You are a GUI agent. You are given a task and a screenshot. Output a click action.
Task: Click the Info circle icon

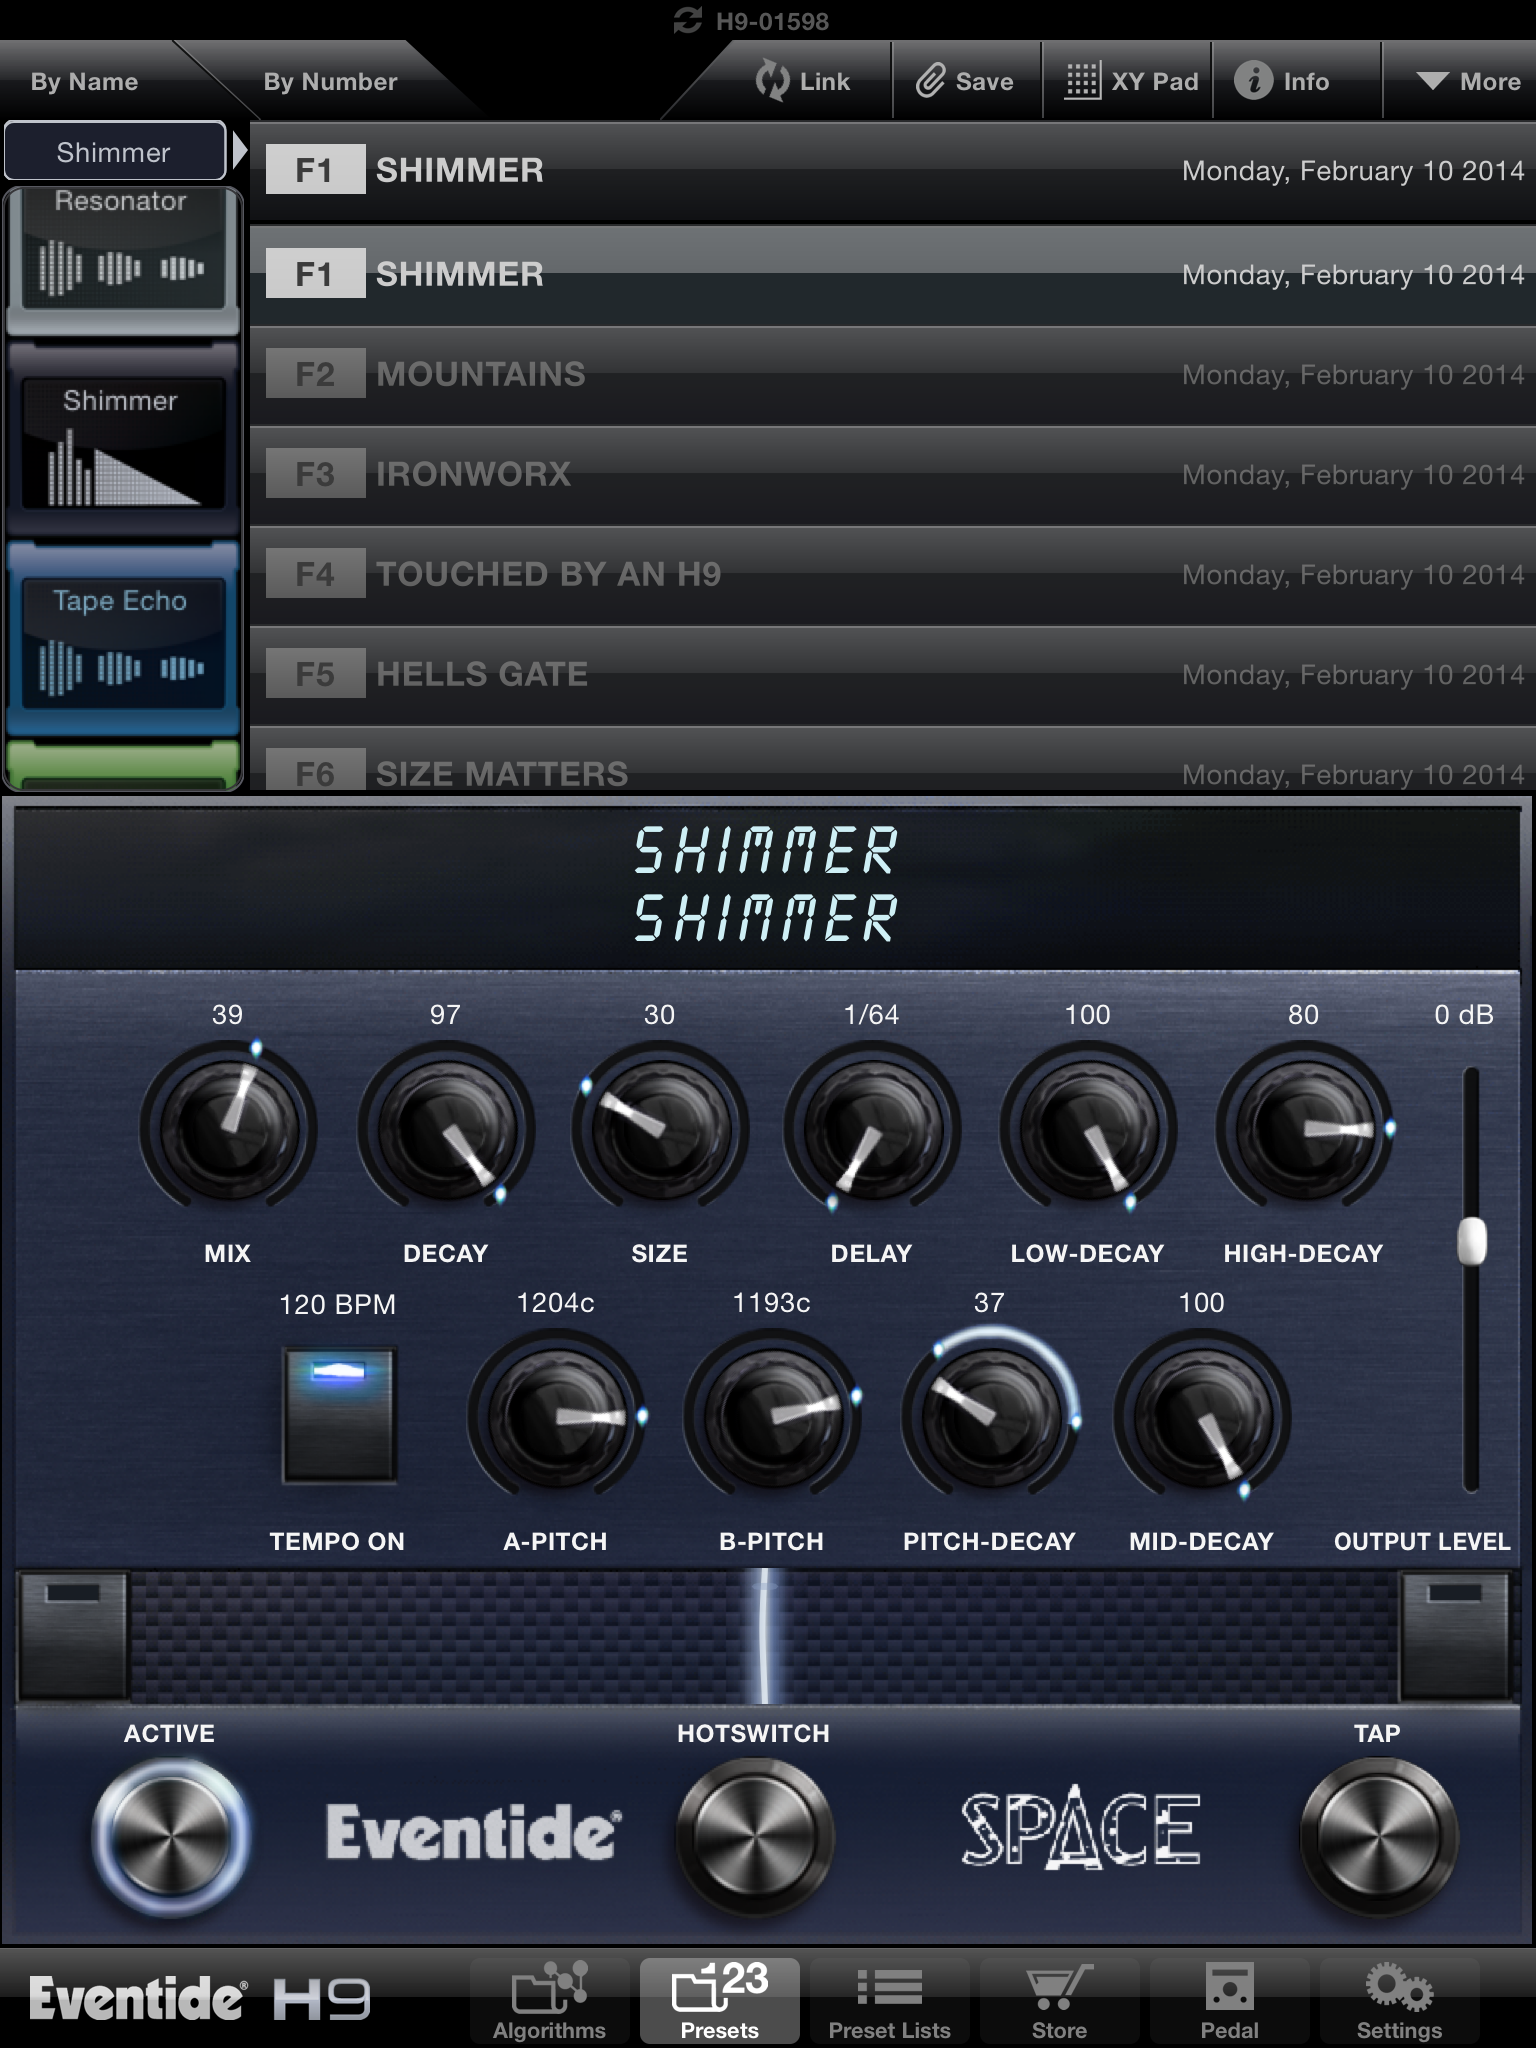pos(1253,80)
